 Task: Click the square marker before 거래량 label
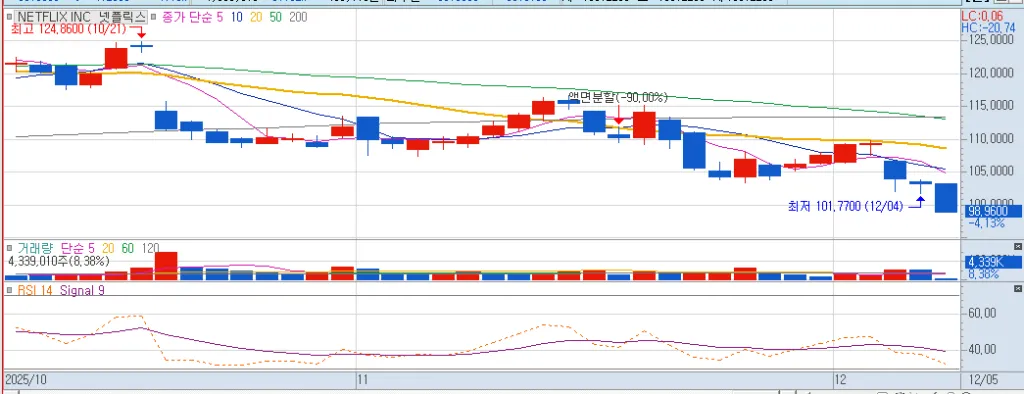pos(10,248)
